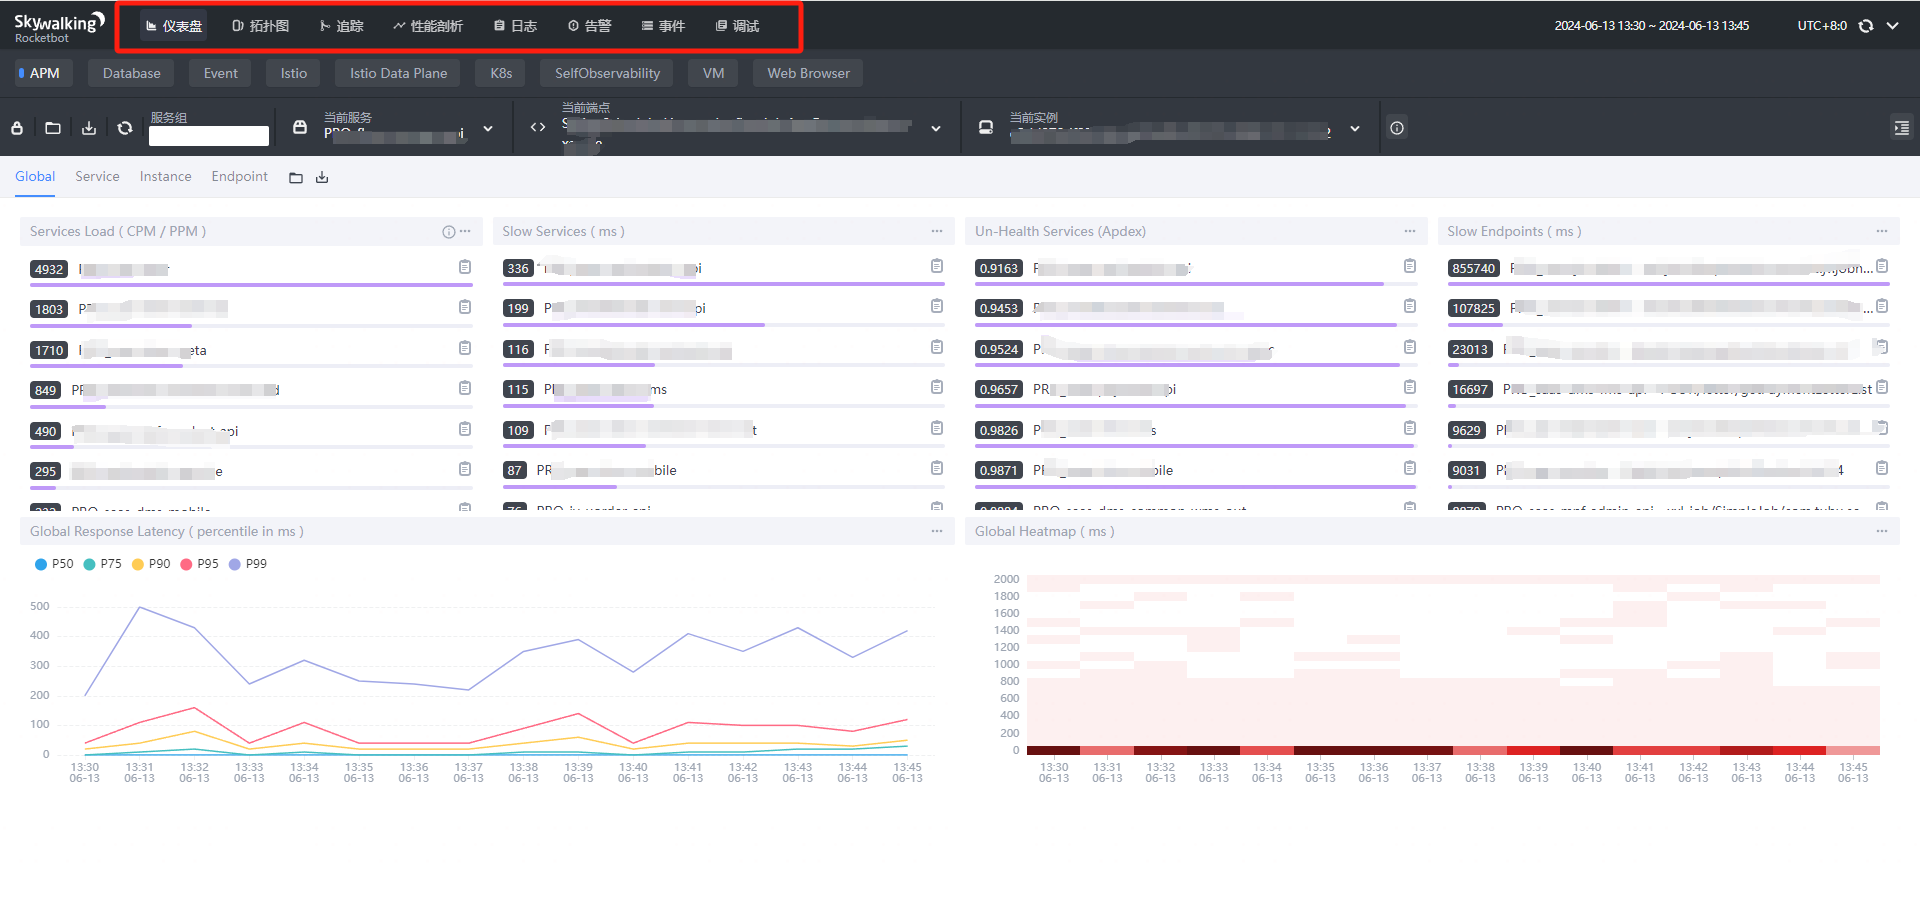Image resolution: width=1920 pixels, height=919 pixels.
Task: Click Services Load panel info icon
Action: coord(449,232)
